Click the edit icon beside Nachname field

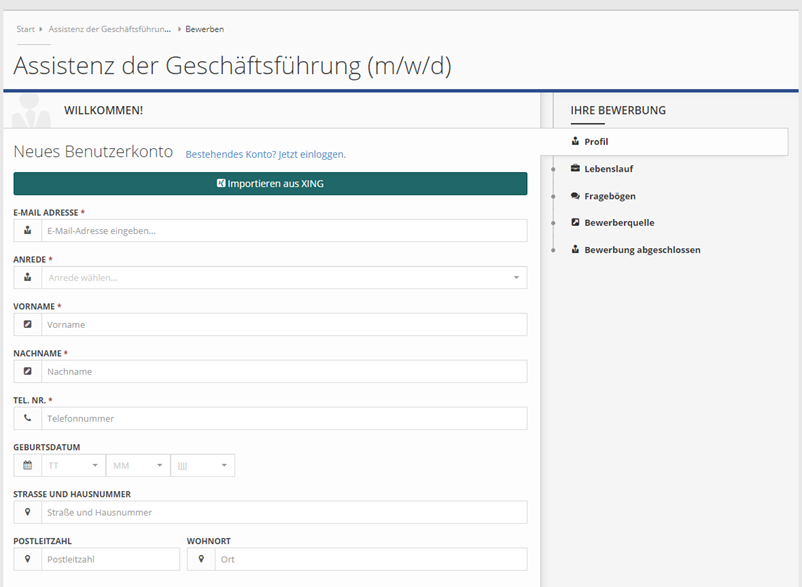[x=28, y=371]
